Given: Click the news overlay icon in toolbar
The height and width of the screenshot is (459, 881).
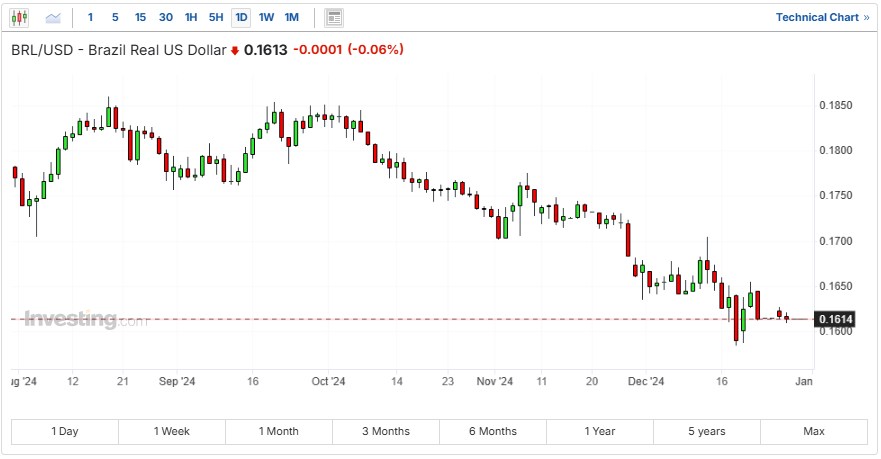Looking at the screenshot, I should pyautogui.click(x=334, y=17).
